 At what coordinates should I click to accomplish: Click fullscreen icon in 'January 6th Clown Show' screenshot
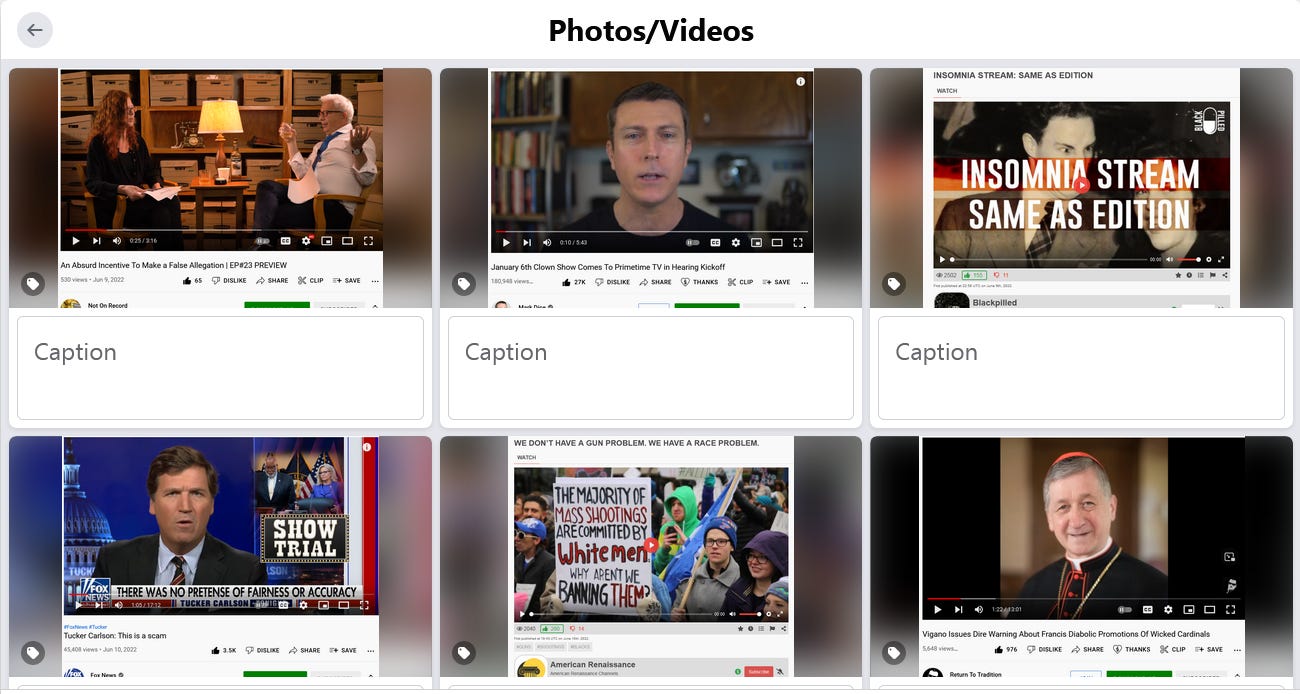798,242
